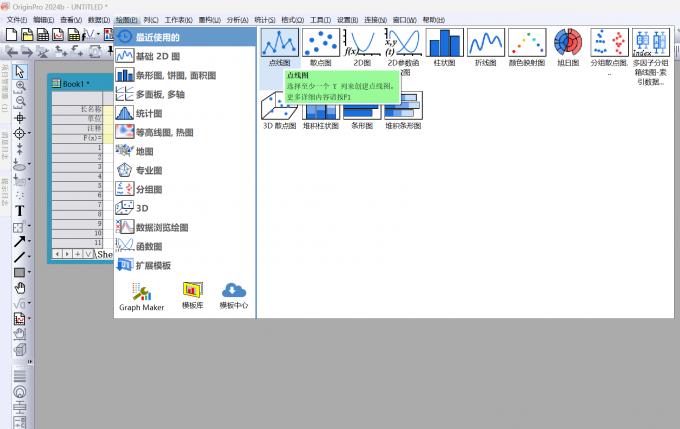
Task: Open 条形图, 饼图, 面积图 category
Action: tap(185, 75)
